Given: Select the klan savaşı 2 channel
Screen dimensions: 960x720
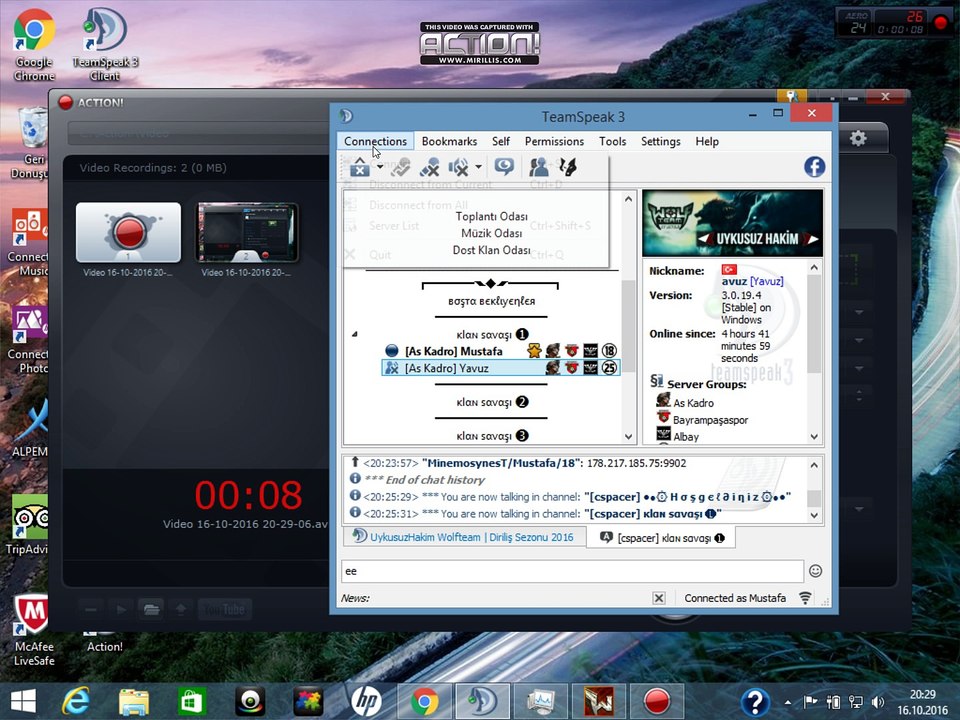Looking at the screenshot, I should [x=492, y=402].
